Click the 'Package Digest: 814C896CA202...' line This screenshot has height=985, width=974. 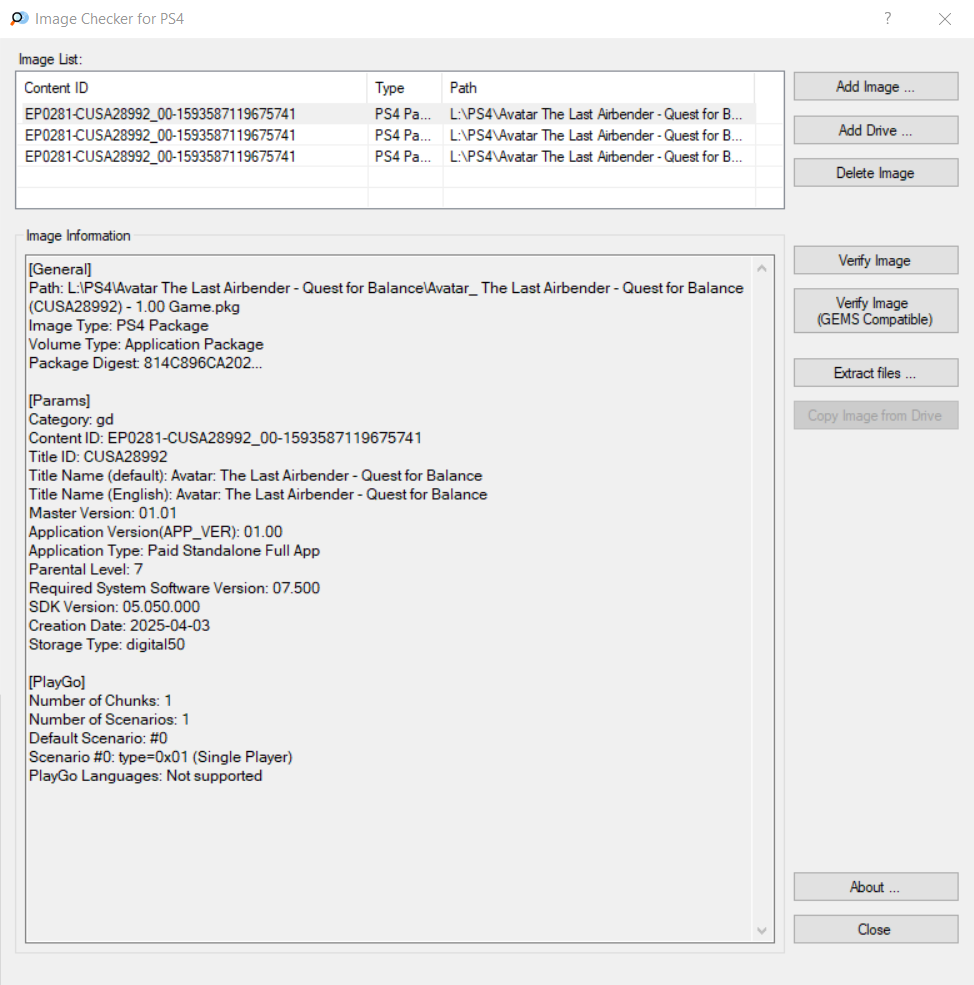[146, 363]
